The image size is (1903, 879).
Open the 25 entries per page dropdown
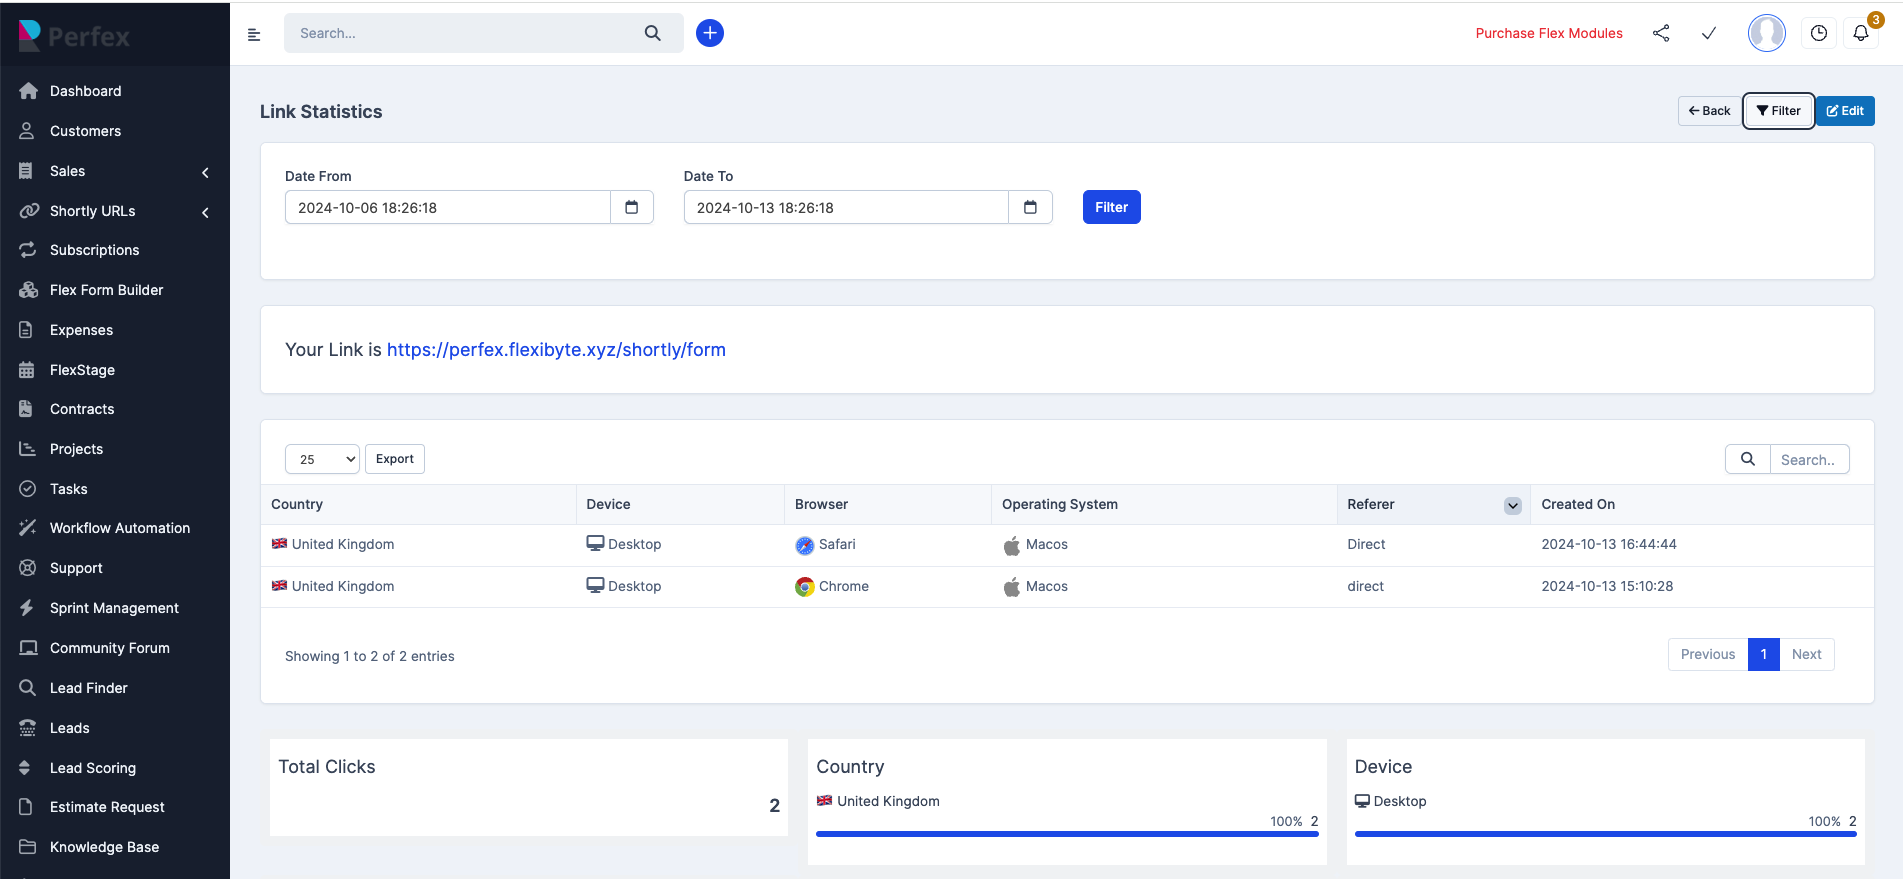click(322, 459)
